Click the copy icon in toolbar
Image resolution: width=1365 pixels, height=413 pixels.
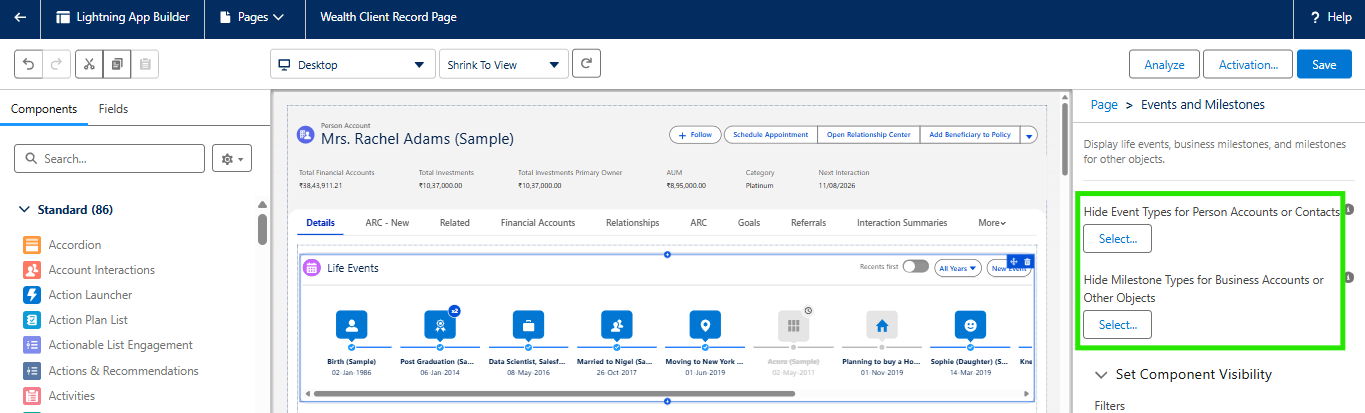point(117,64)
